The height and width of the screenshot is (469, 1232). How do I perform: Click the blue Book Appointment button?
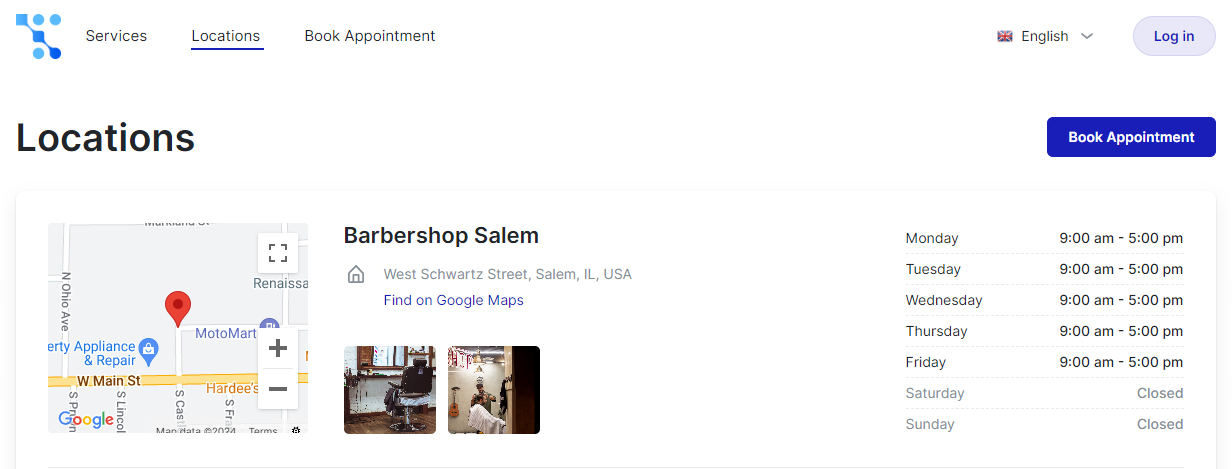[1131, 137]
